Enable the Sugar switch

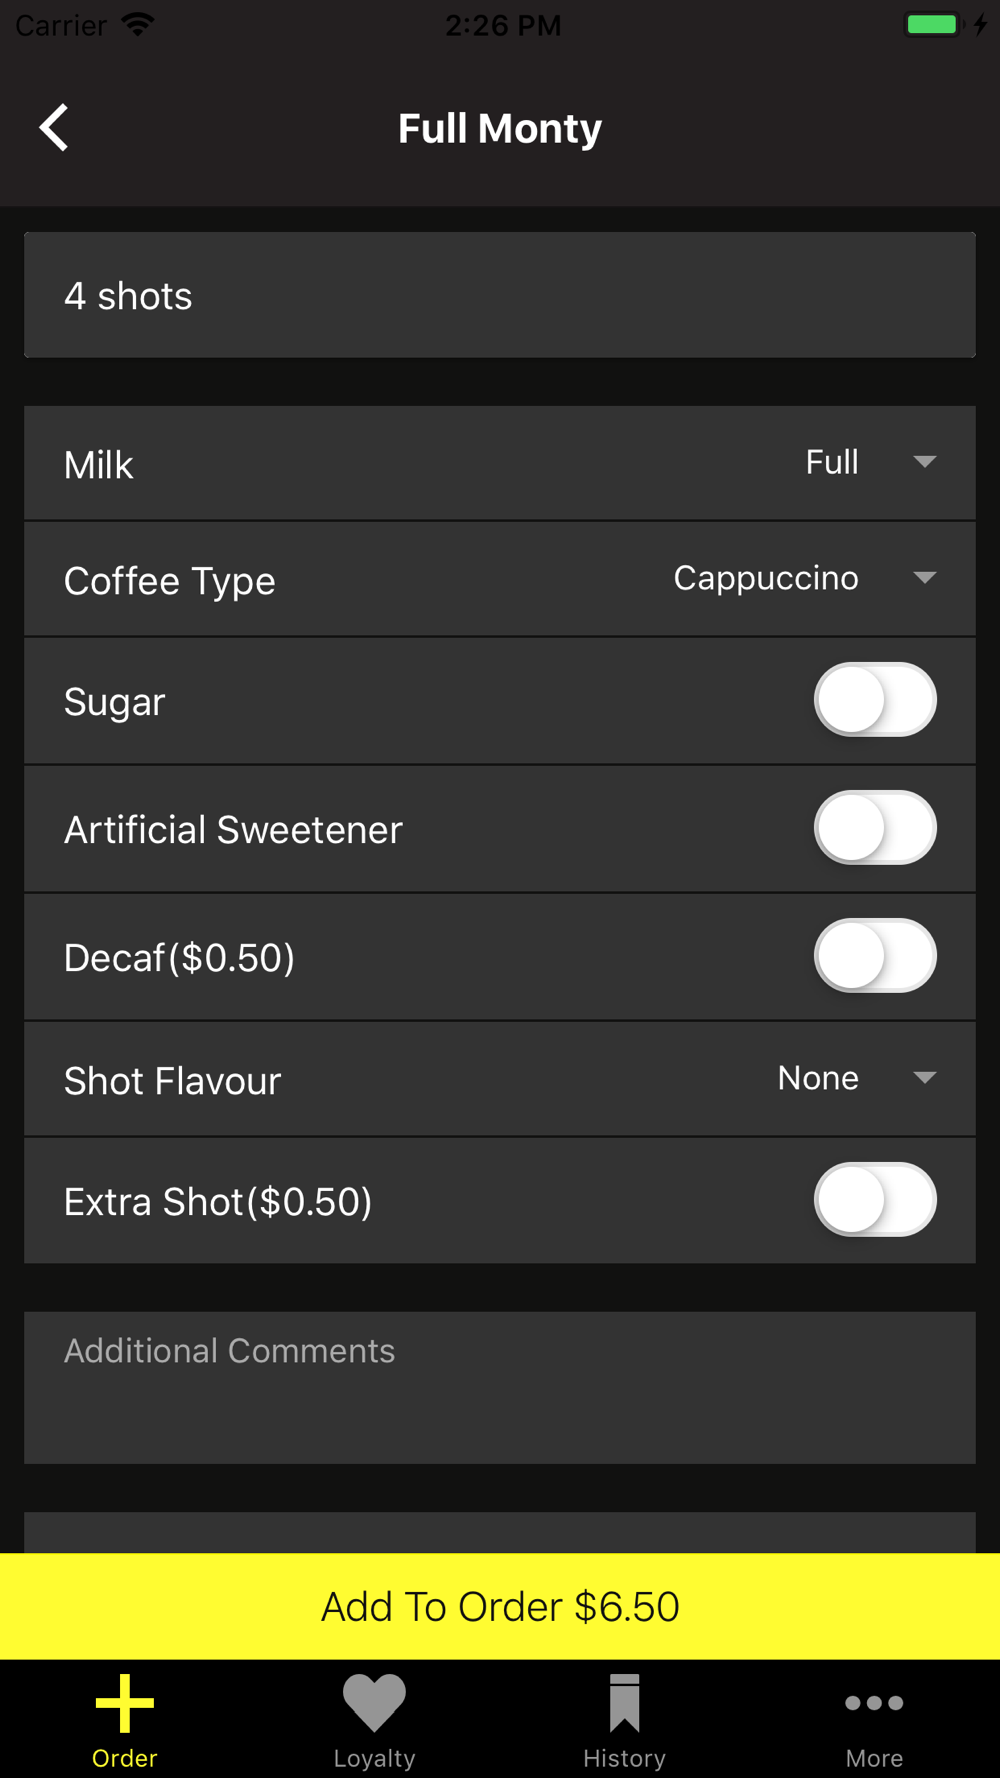click(x=875, y=700)
